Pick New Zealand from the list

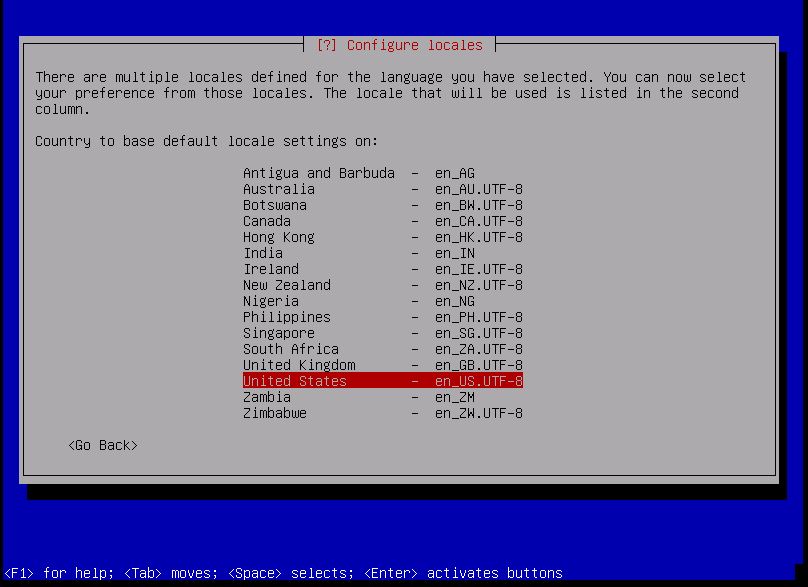[382, 285]
